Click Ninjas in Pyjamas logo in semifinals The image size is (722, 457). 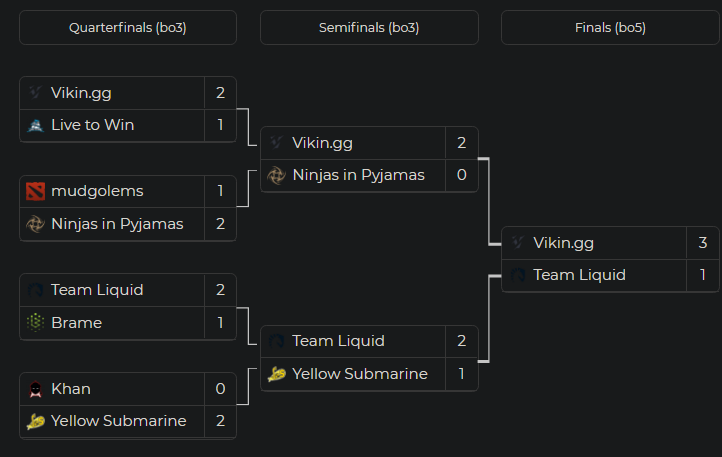point(277,175)
